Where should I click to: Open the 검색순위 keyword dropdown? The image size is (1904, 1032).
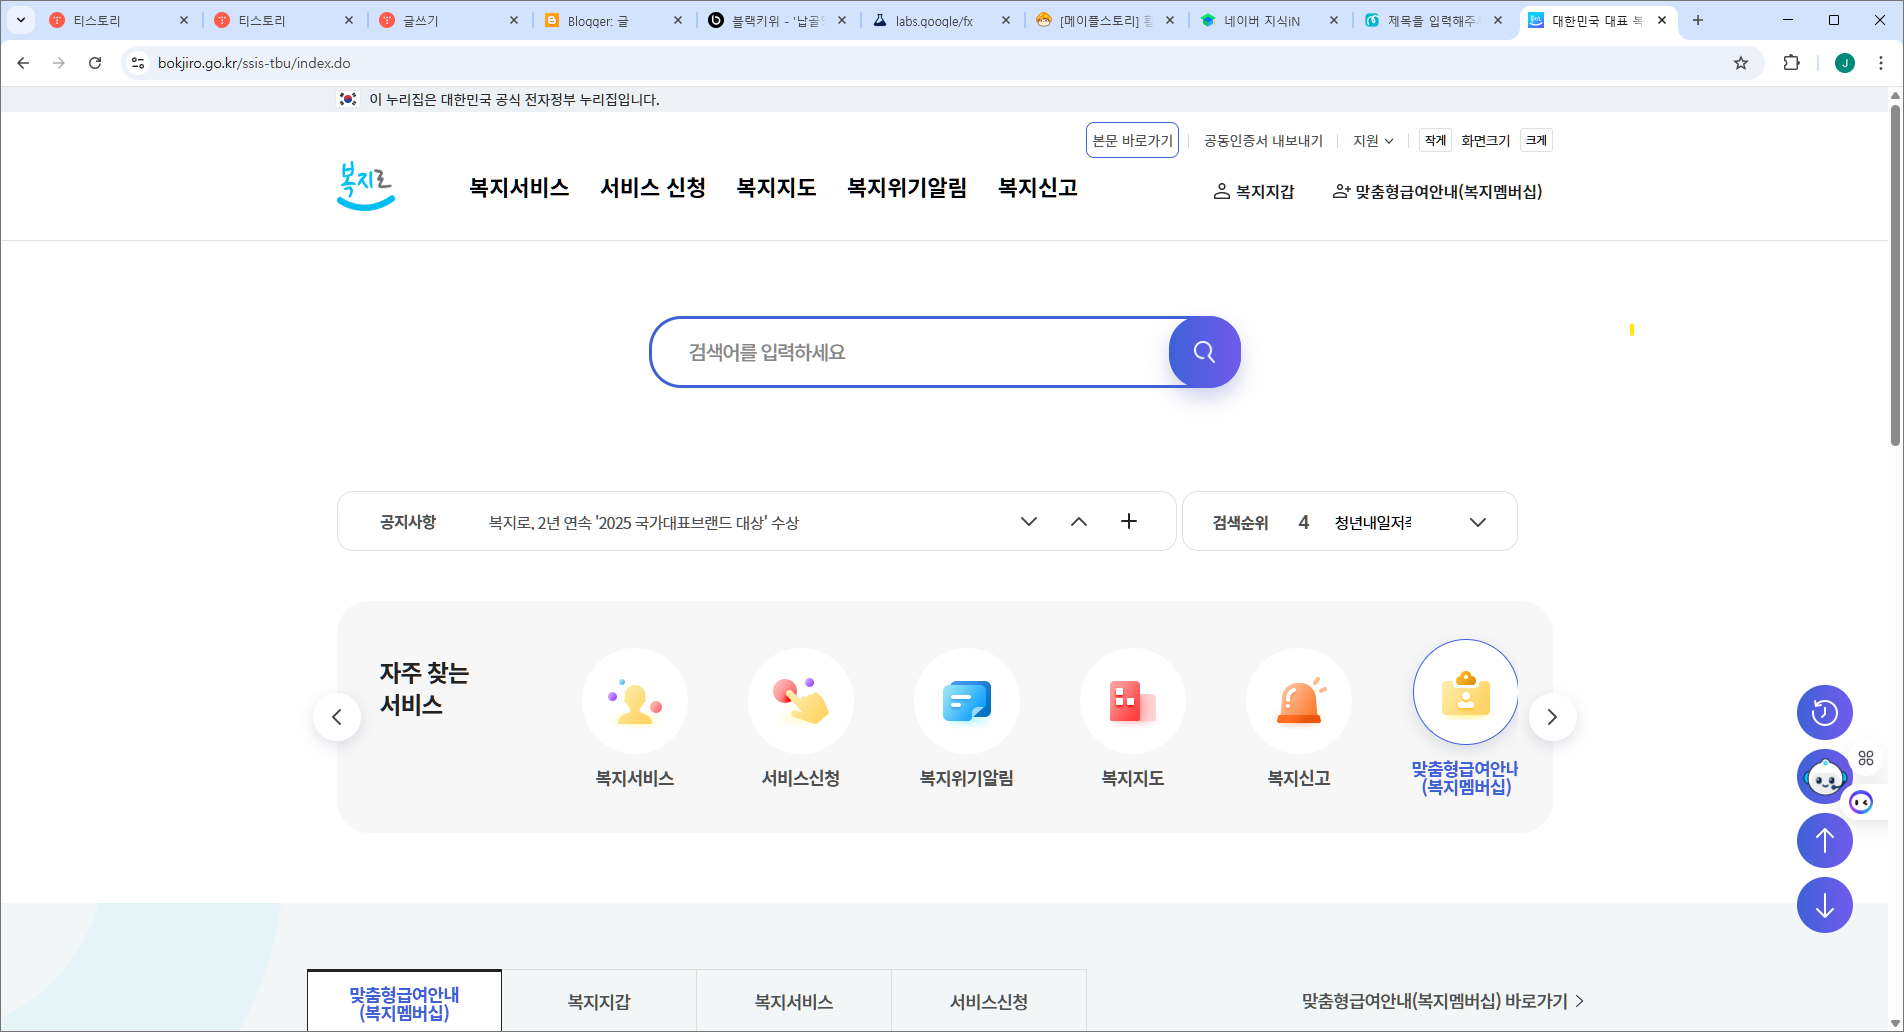pos(1477,521)
